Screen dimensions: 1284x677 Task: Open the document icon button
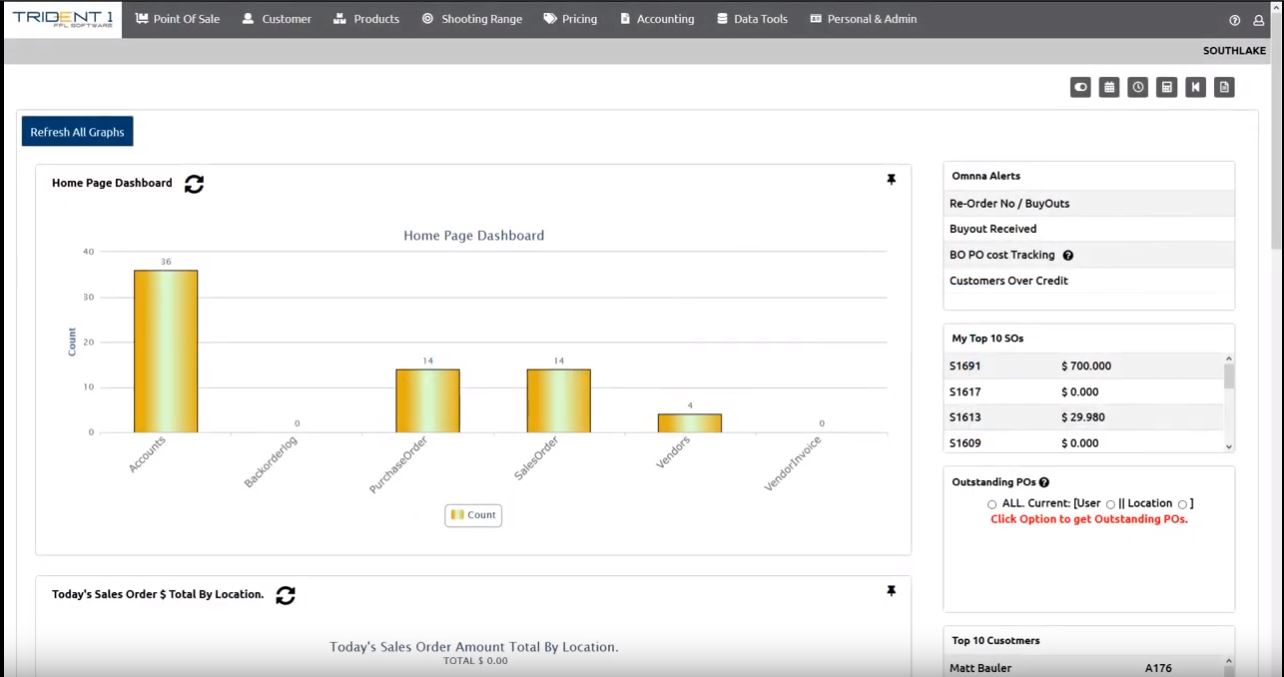(1224, 88)
